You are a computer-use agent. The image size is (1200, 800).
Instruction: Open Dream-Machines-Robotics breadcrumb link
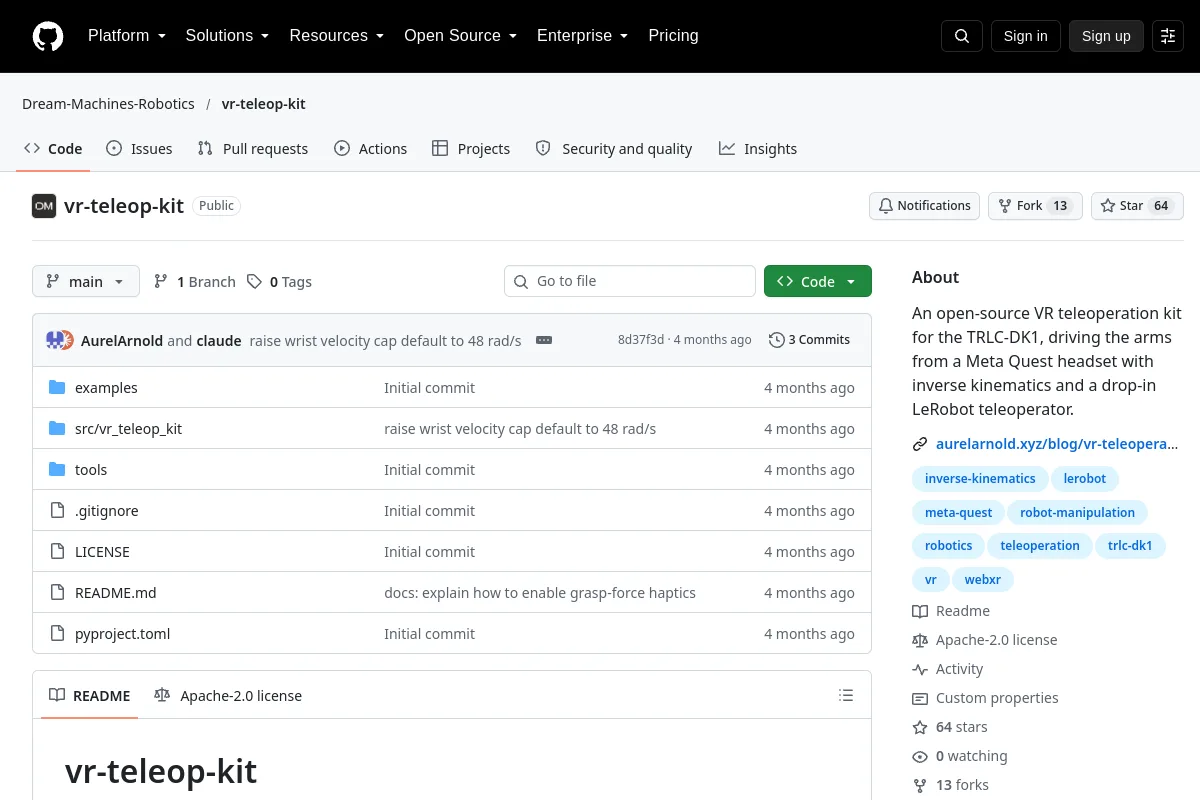tap(108, 104)
